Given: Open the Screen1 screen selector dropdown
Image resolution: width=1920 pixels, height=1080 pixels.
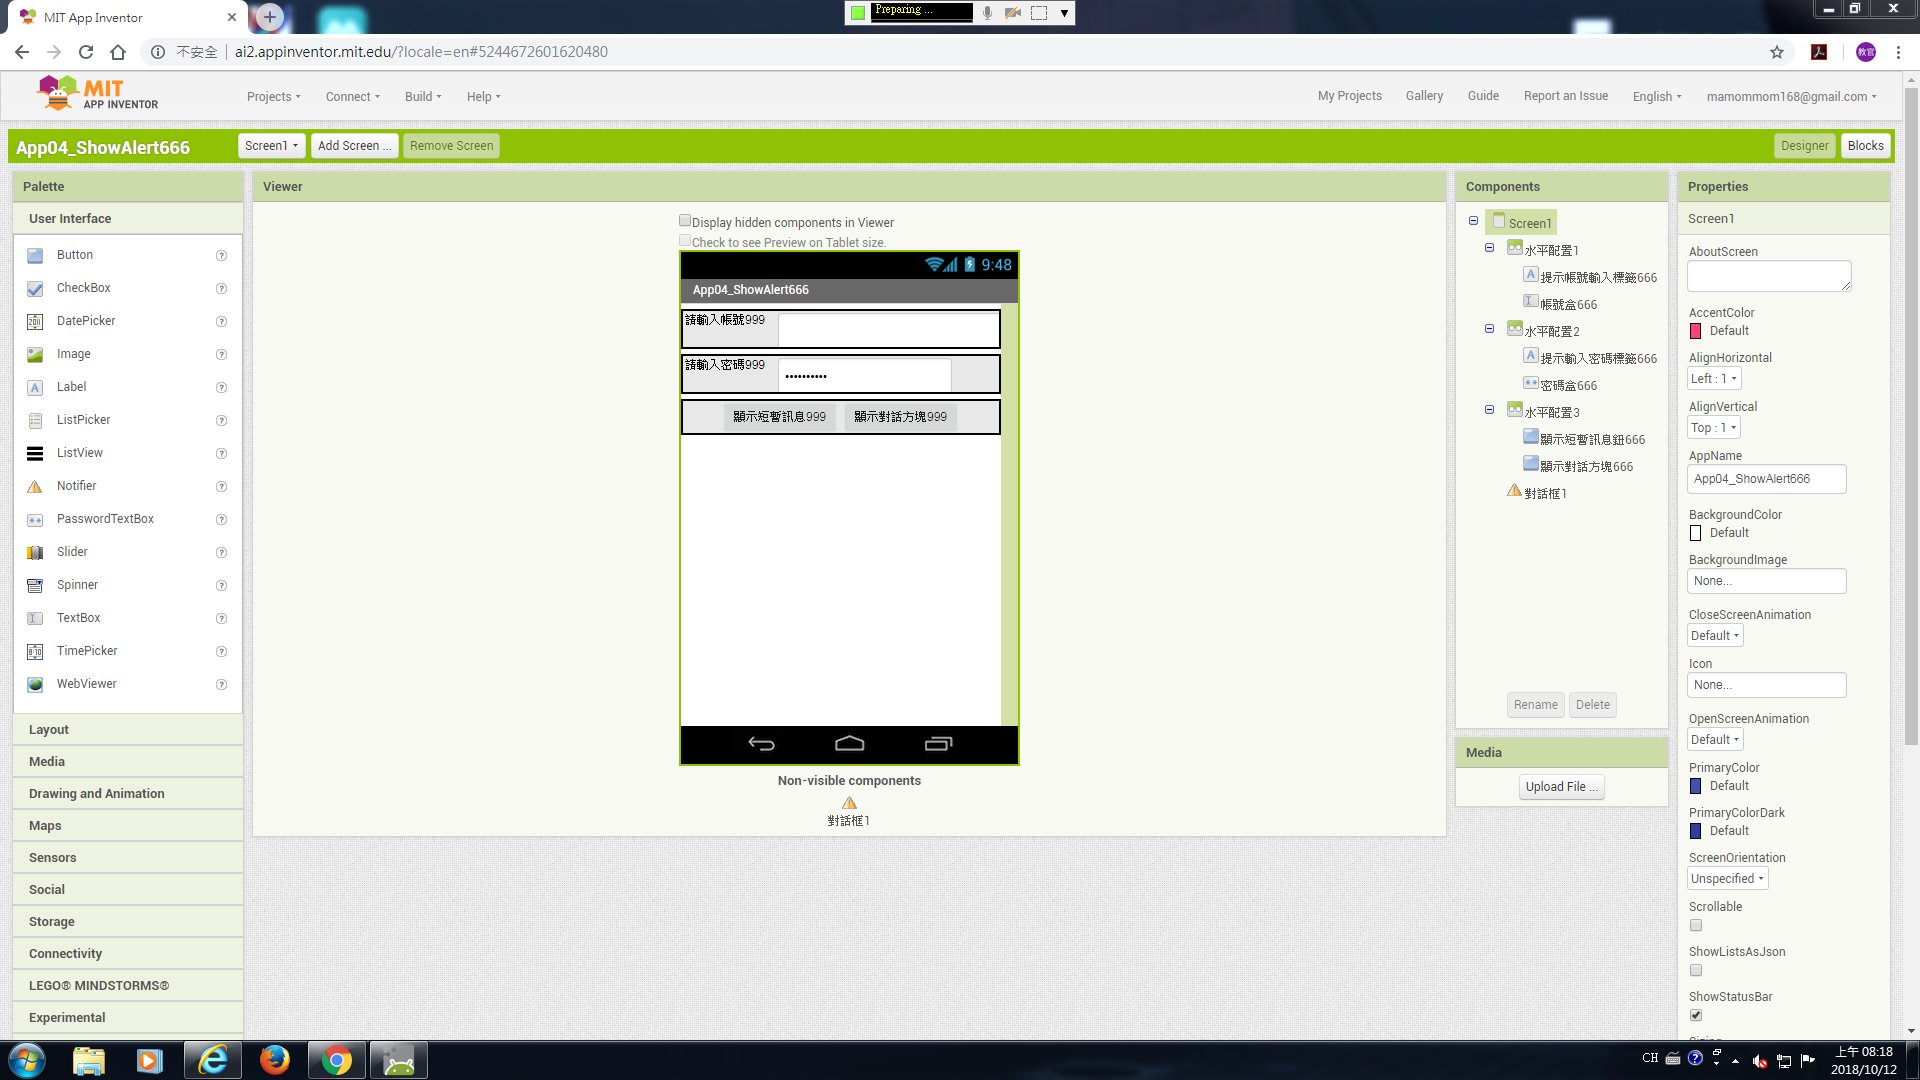Looking at the screenshot, I should (271, 146).
